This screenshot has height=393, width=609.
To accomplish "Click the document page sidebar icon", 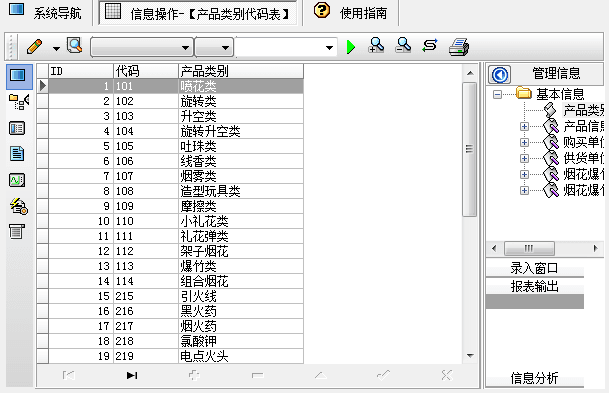I will 17,154.
